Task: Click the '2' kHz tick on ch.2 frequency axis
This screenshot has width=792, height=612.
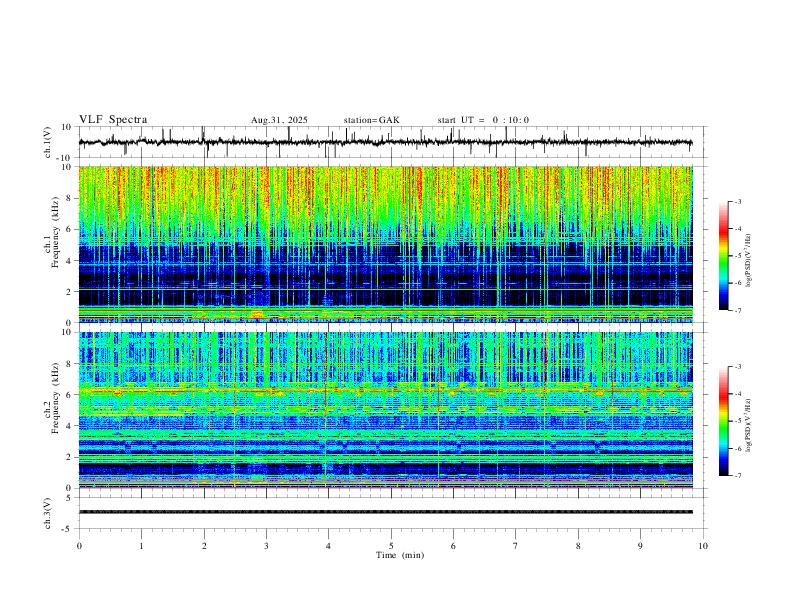Action: click(x=70, y=457)
